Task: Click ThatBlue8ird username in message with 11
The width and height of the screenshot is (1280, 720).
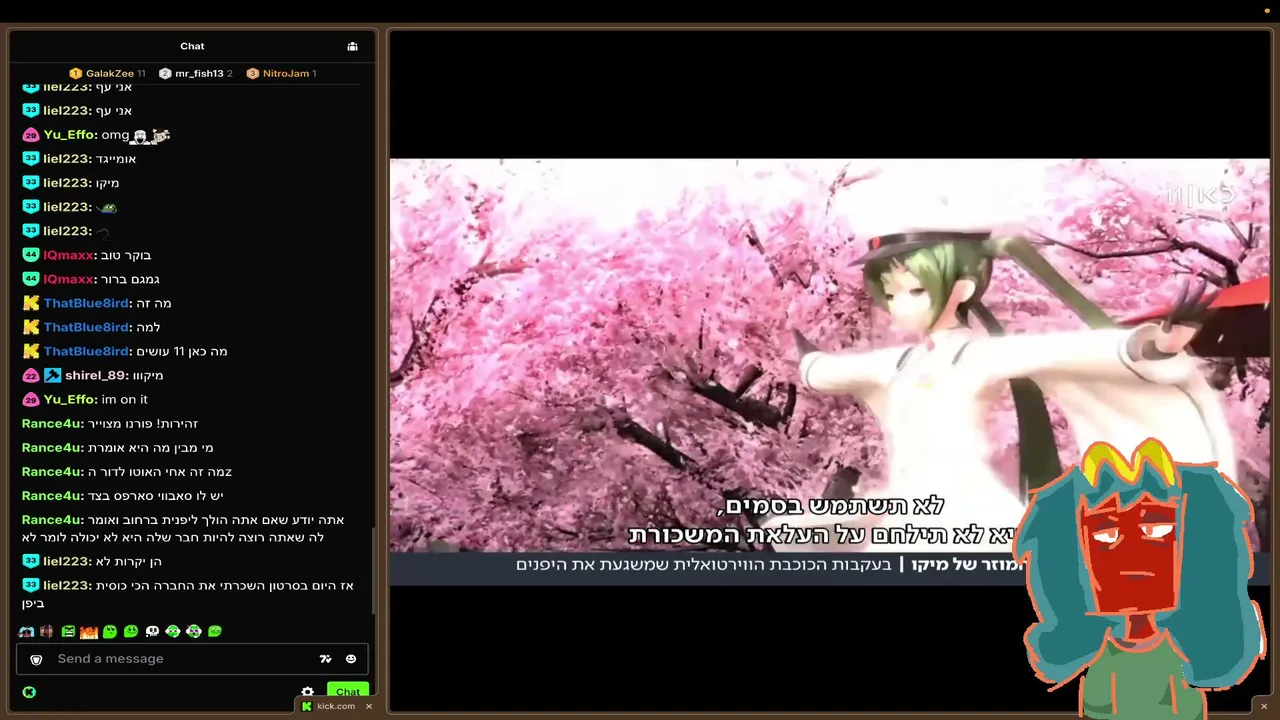Action: coord(86,351)
